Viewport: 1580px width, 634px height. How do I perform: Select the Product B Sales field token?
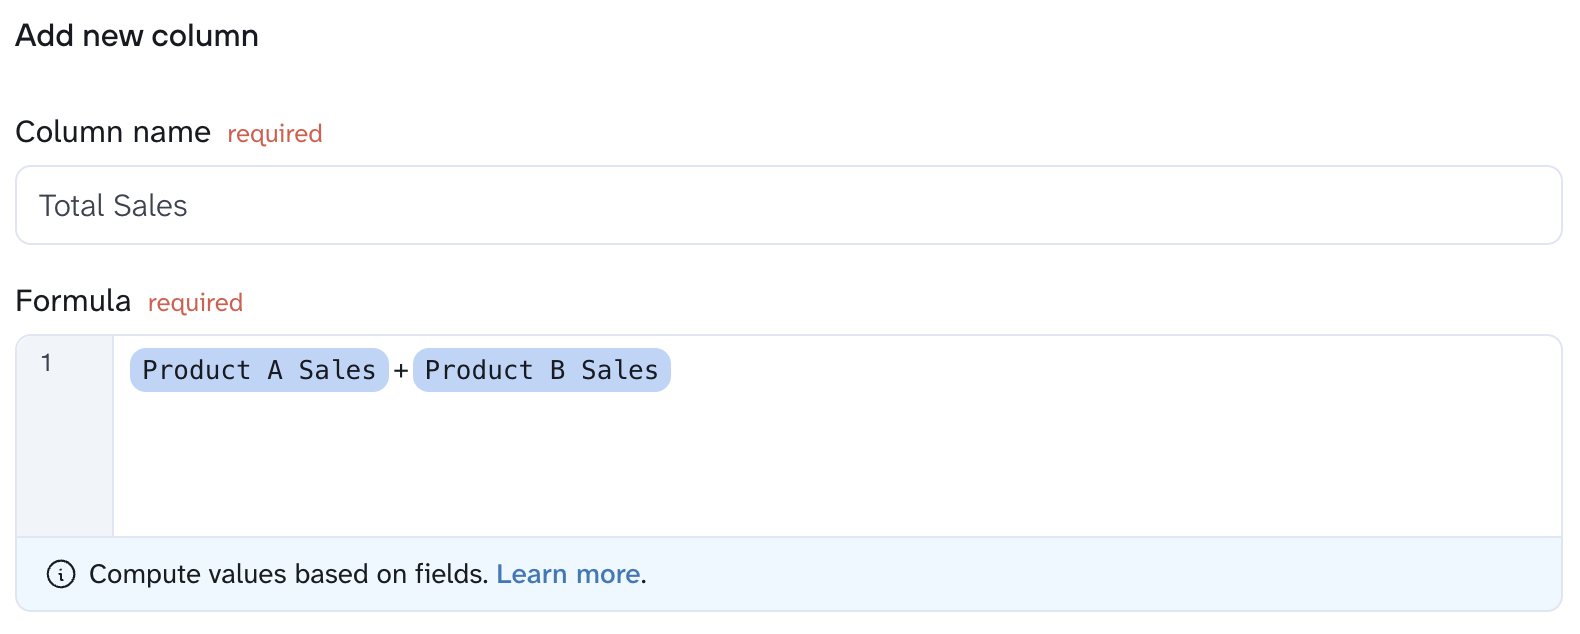(x=542, y=370)
